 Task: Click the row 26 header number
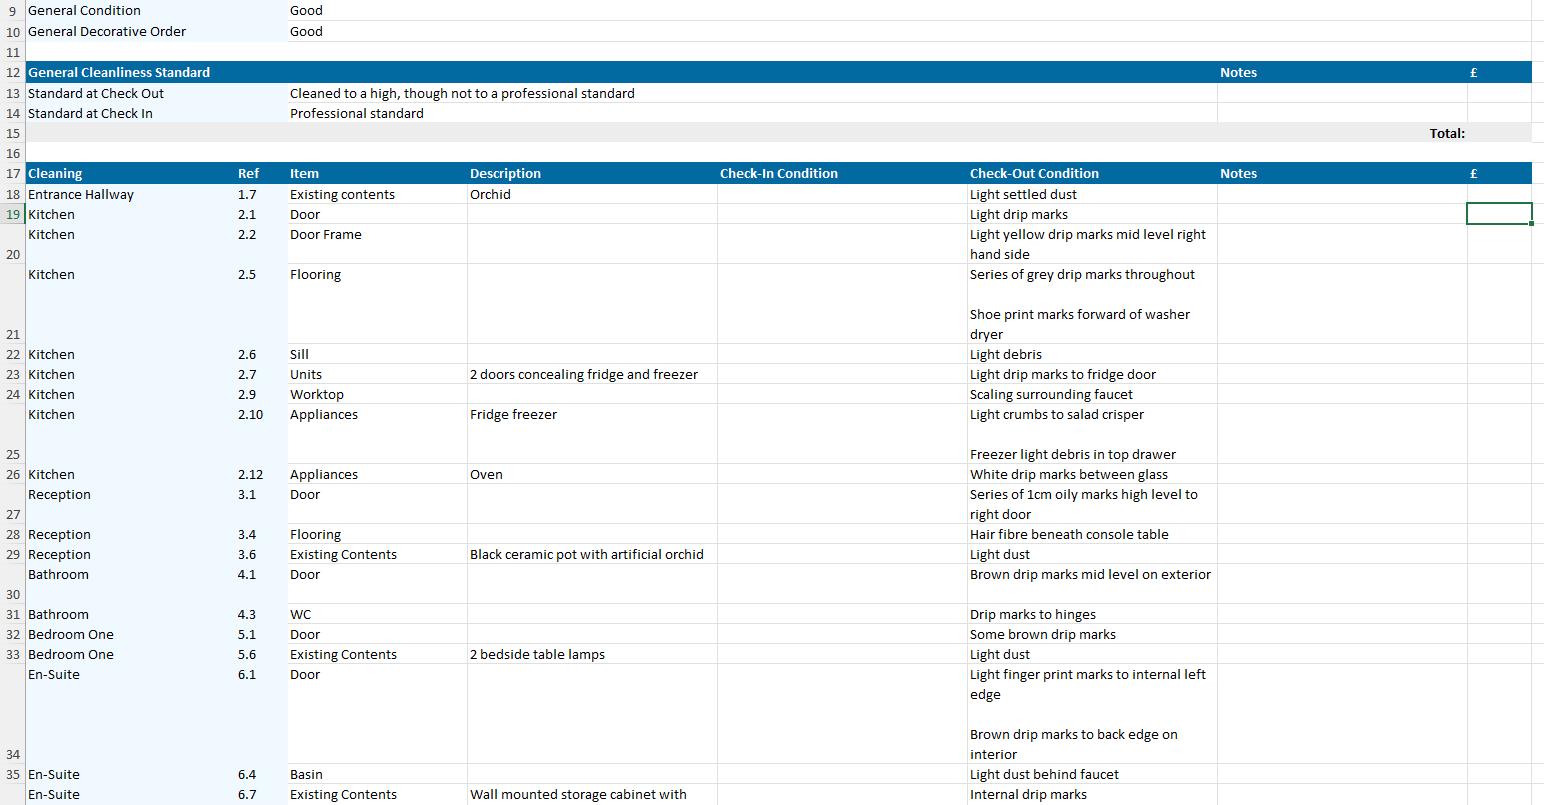click(13, 474)
